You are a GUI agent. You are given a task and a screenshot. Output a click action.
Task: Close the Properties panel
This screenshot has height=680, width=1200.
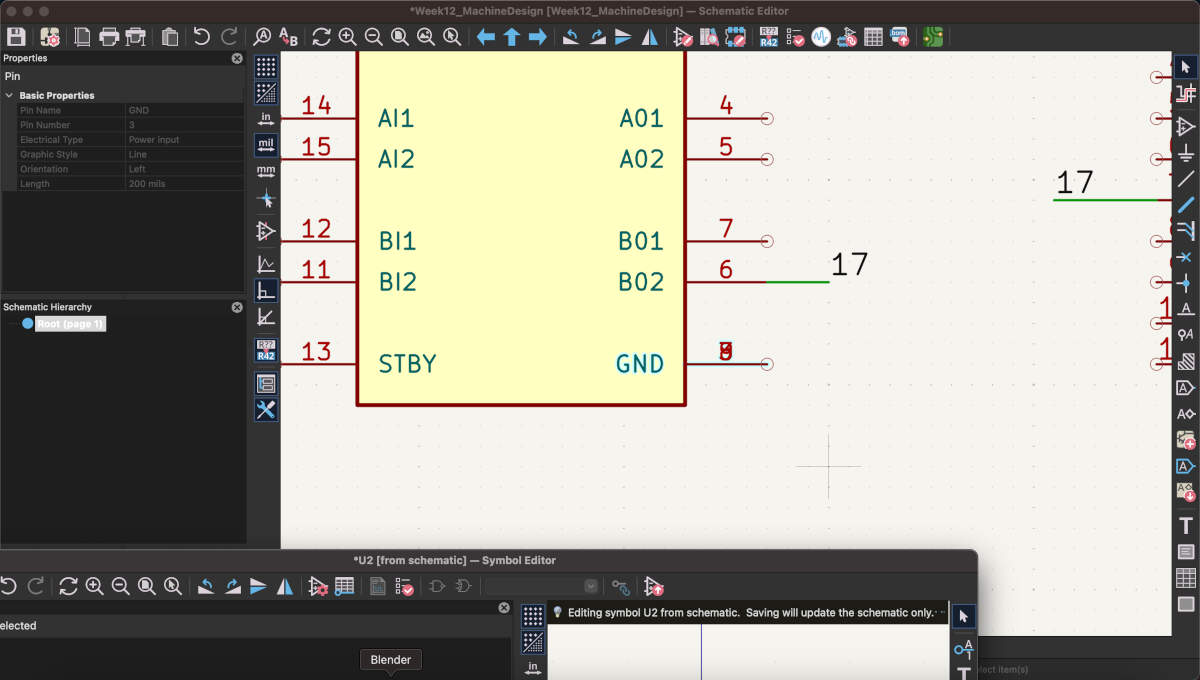click(x=237, y=59)
